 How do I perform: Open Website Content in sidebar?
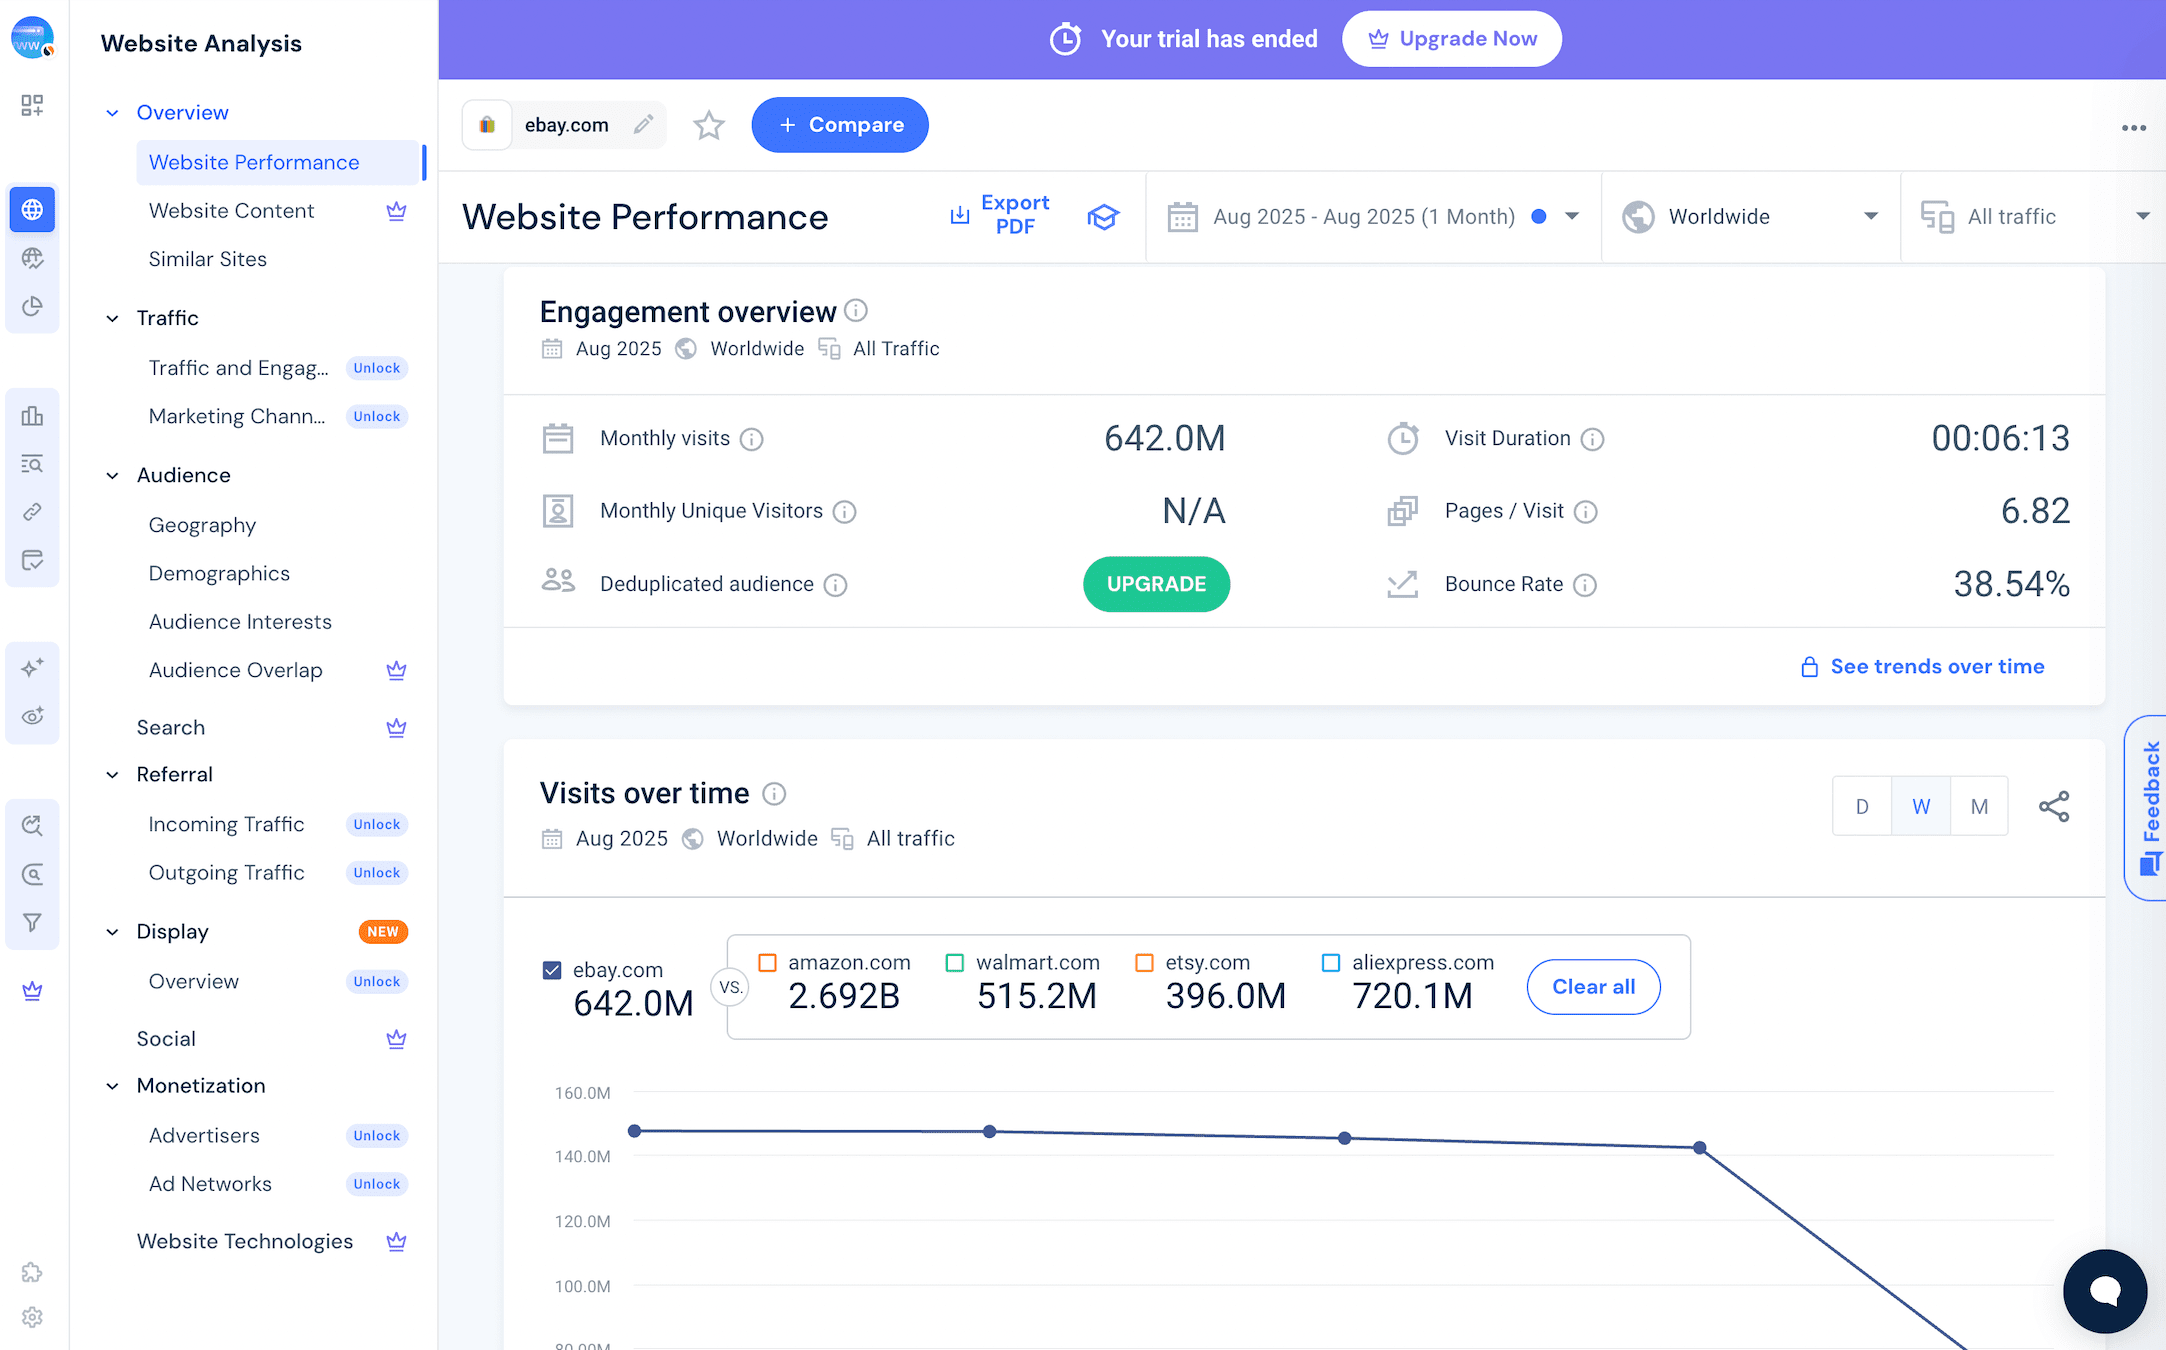click(x=231, y=211)
